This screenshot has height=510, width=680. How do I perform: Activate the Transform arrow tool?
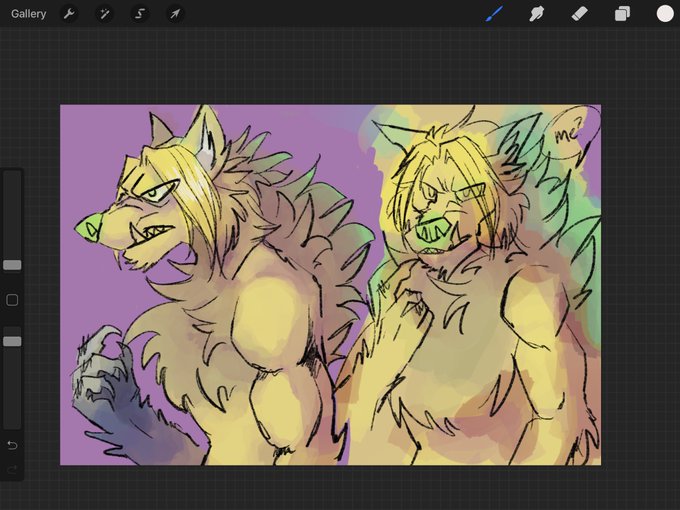pos(175,14)
